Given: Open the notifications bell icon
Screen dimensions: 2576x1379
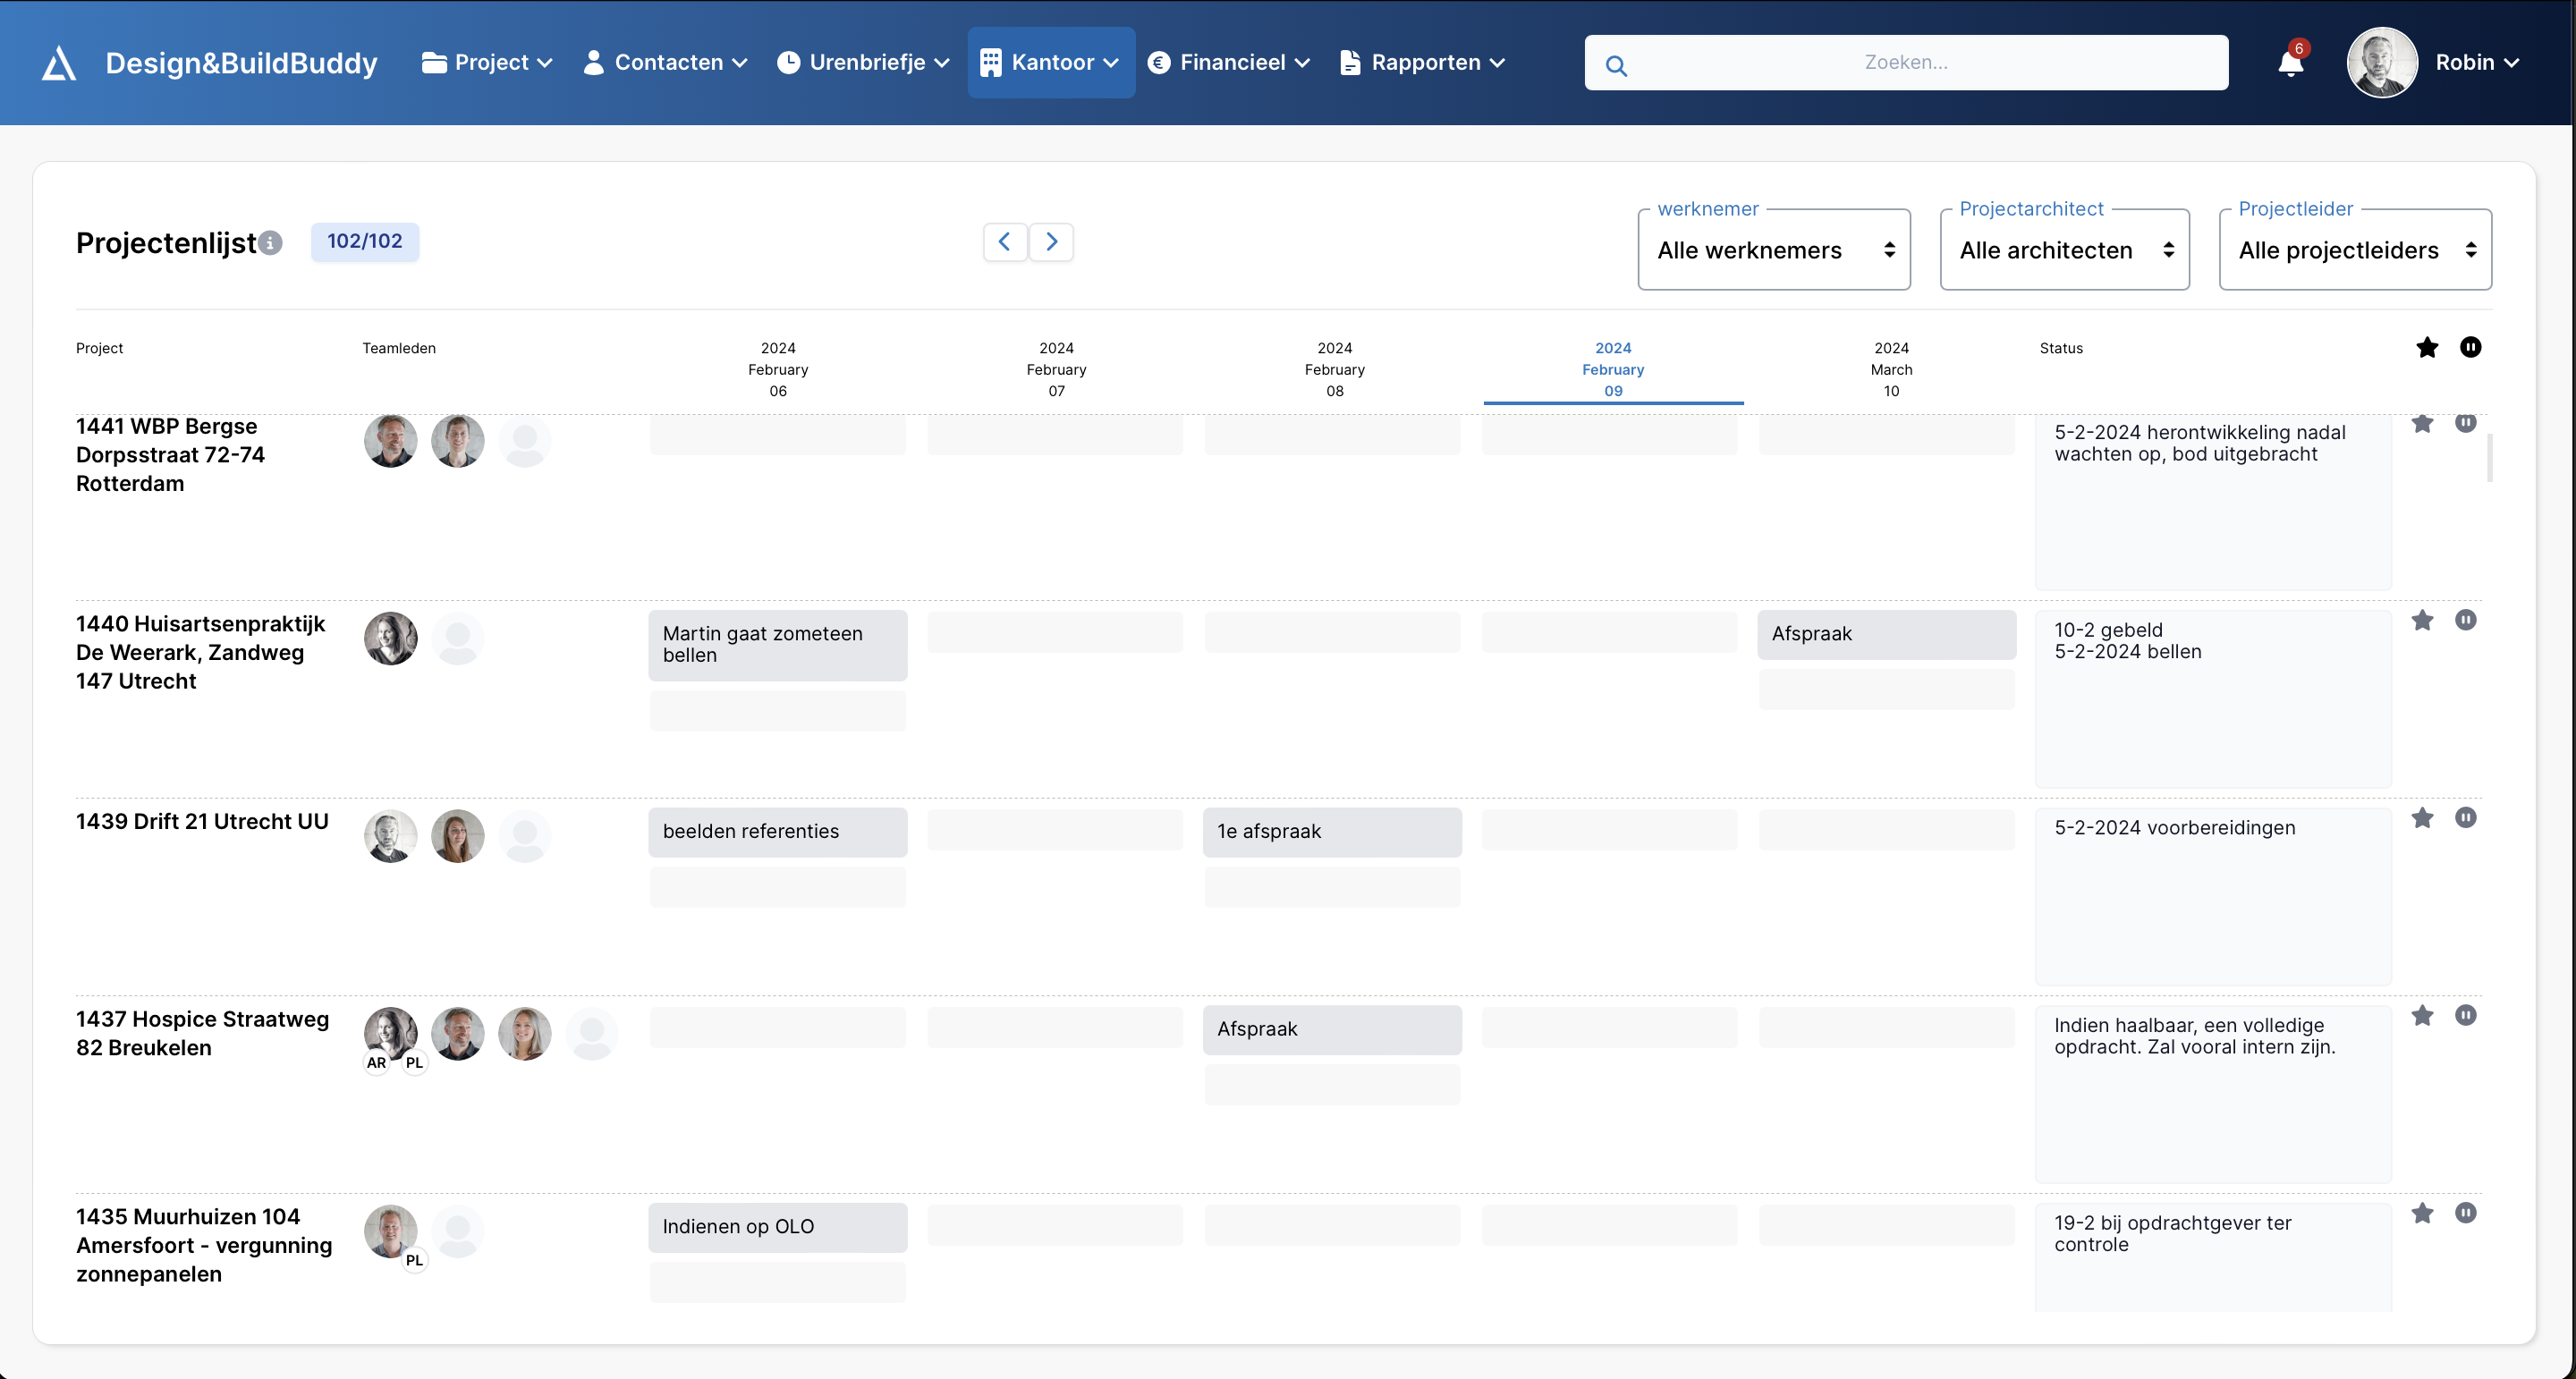Looking at the screenshot, I should [2290, 63].
